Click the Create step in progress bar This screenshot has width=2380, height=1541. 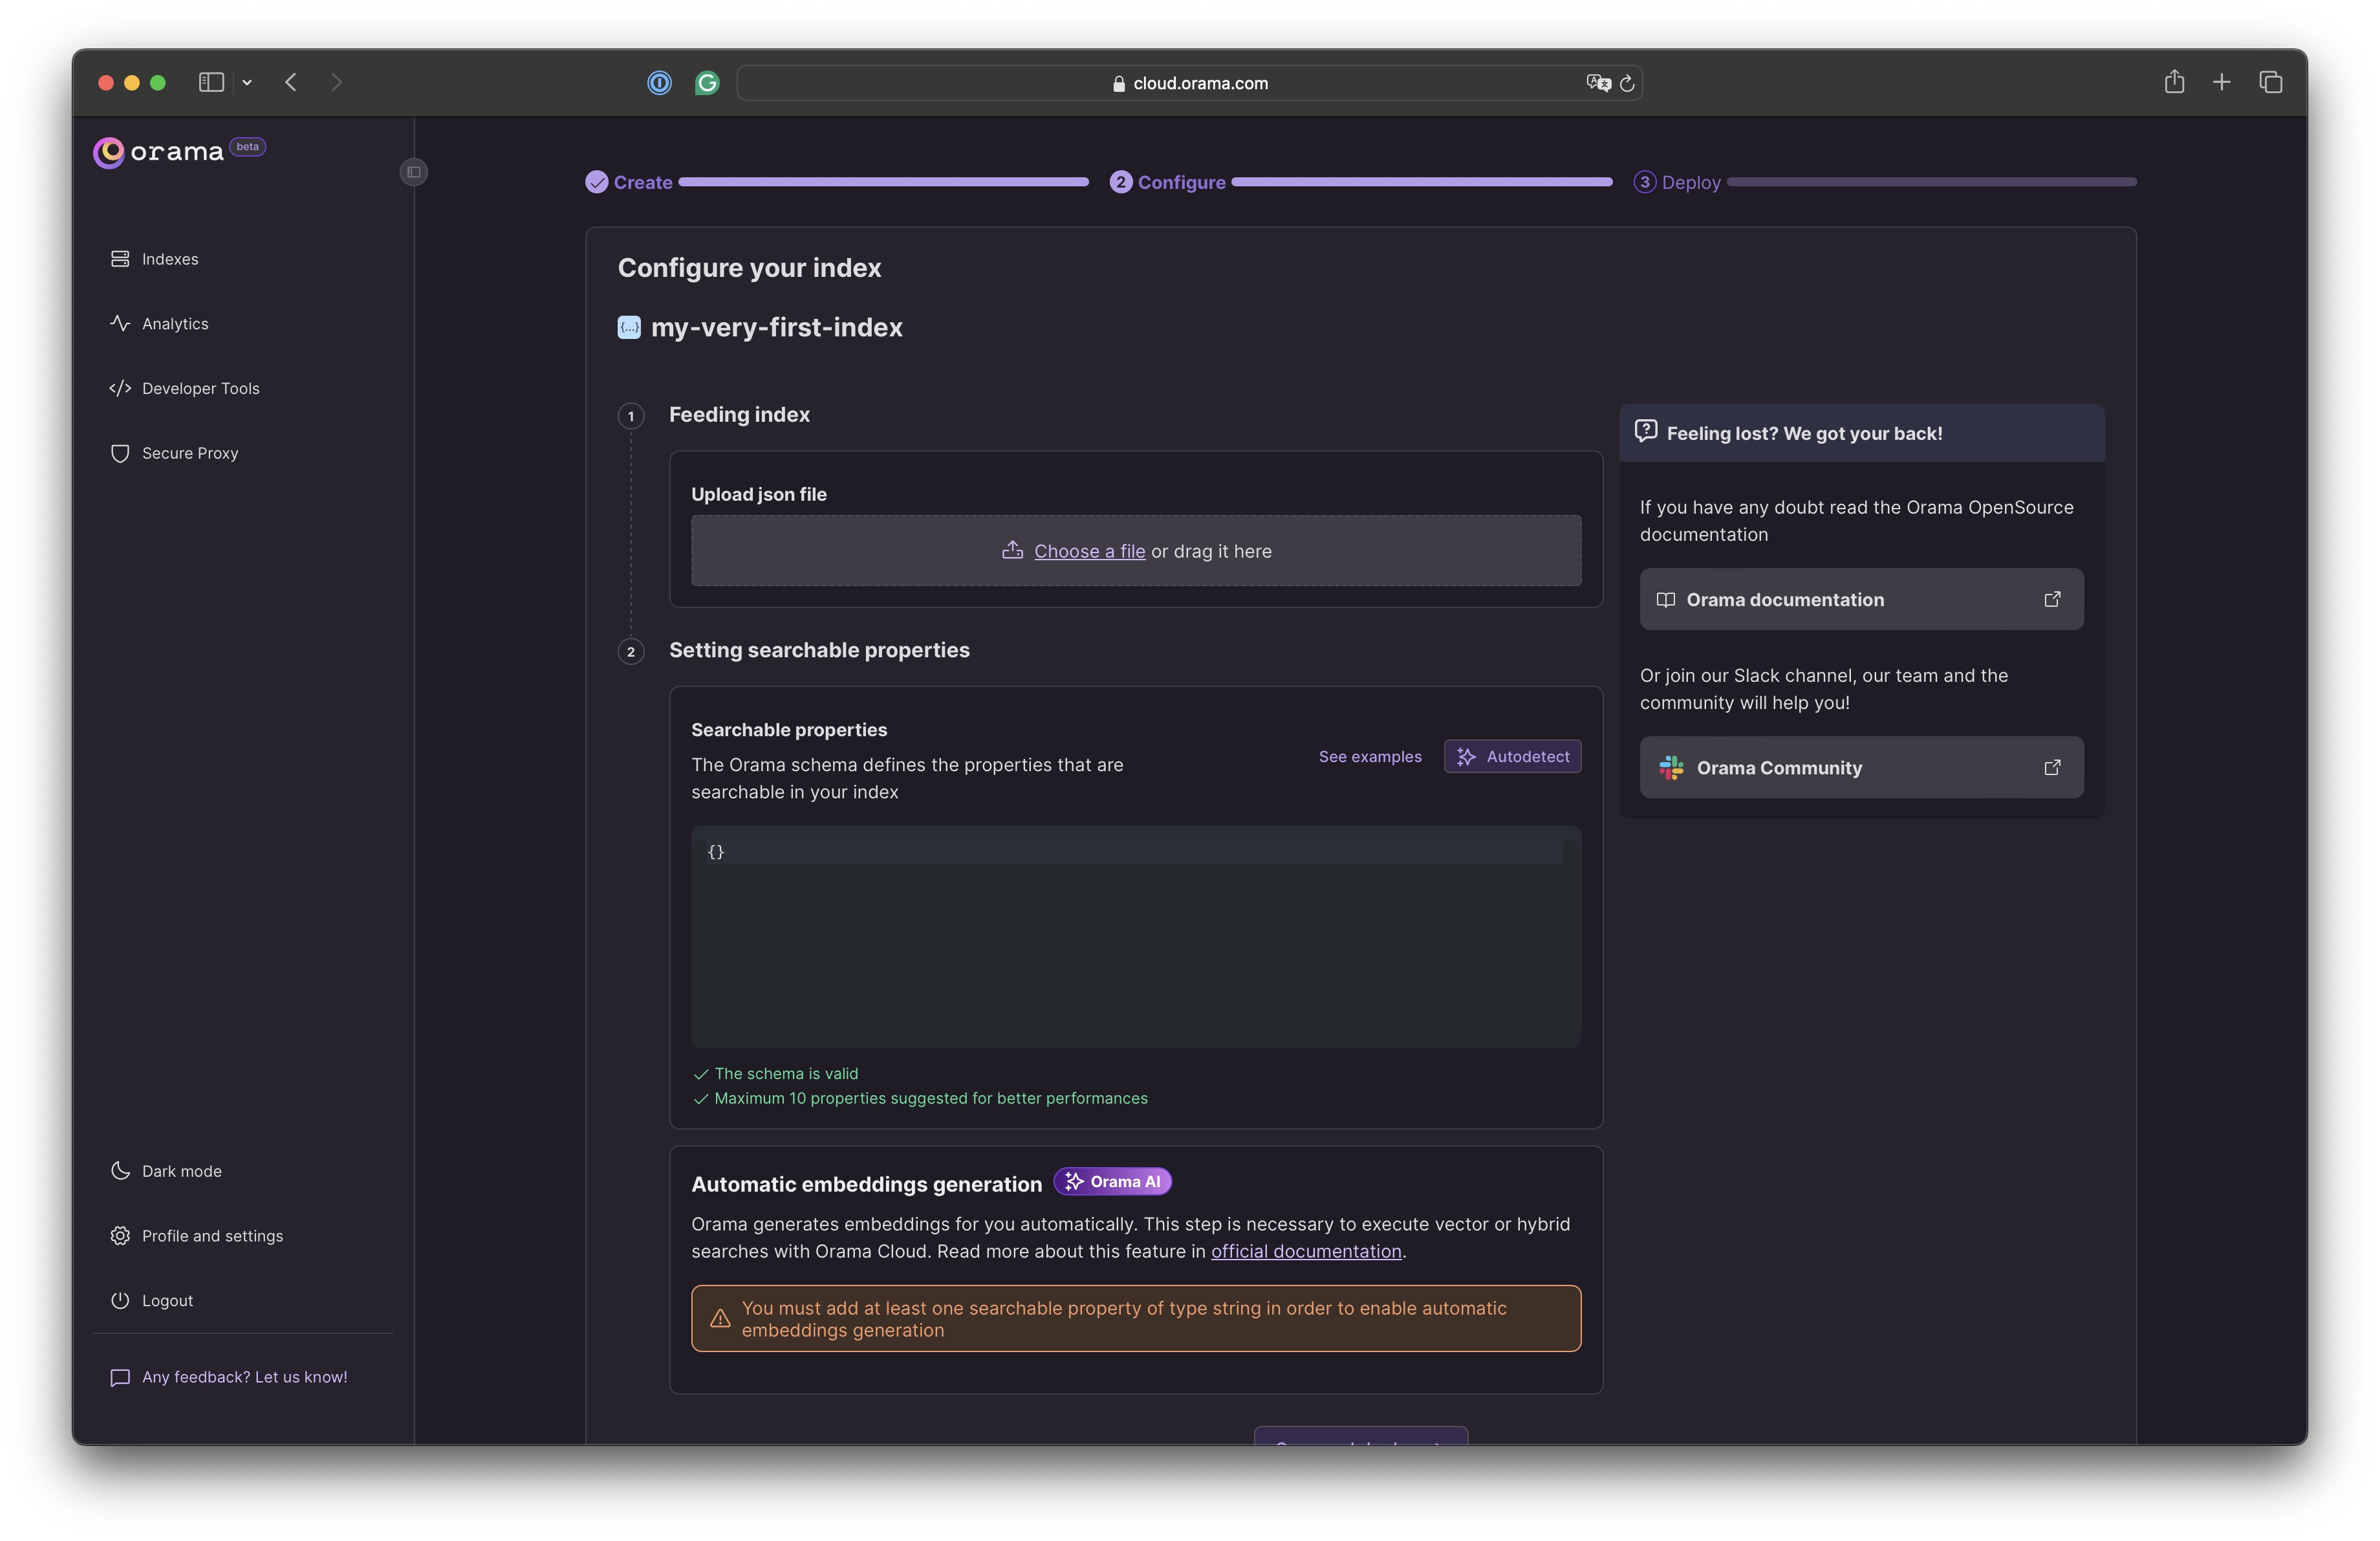point(629,182)
